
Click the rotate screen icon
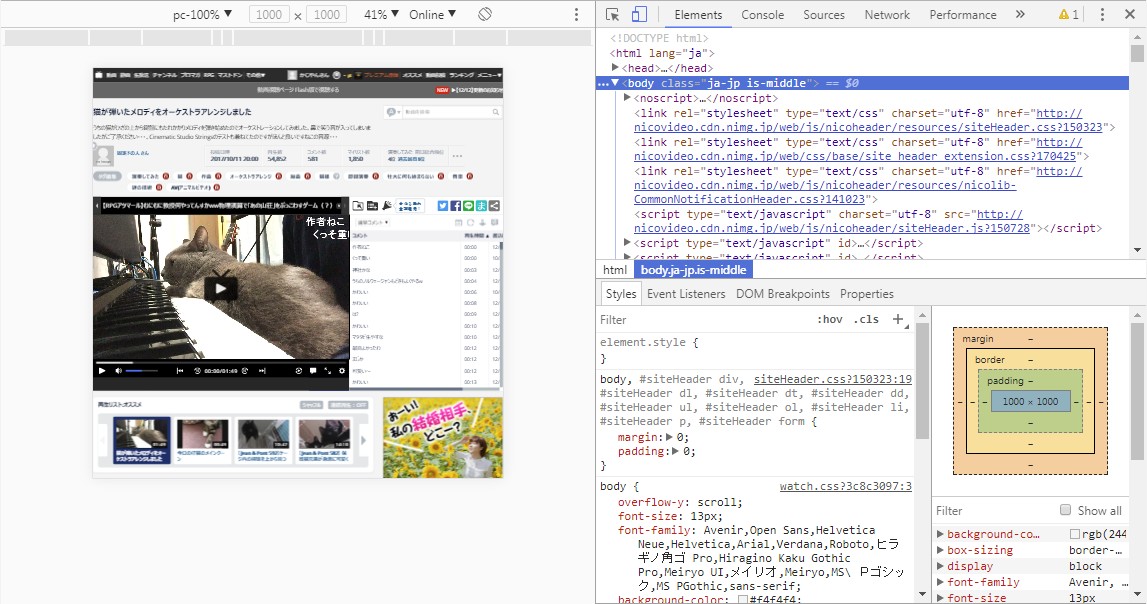484,15
